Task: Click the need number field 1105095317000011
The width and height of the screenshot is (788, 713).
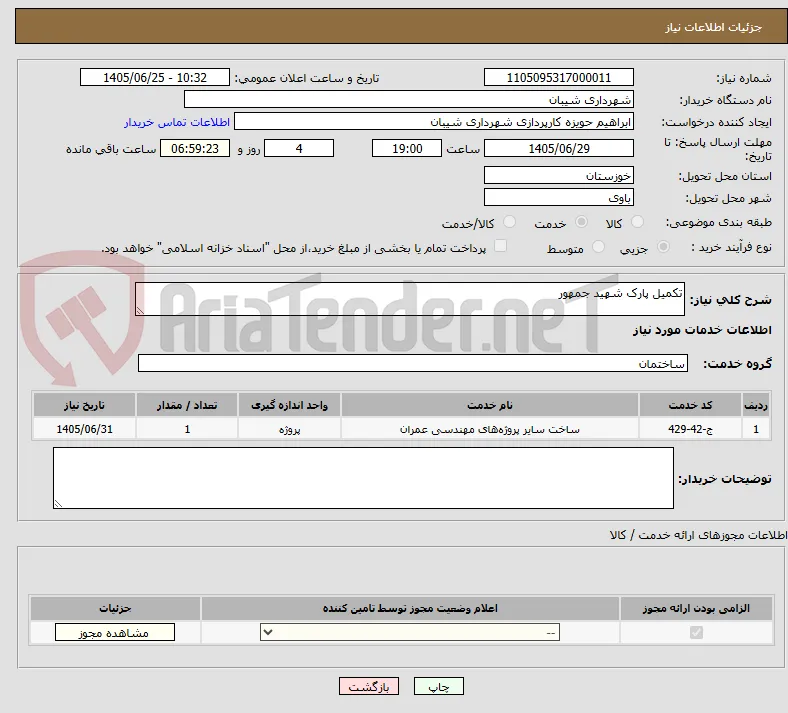Action: (558, 77)
